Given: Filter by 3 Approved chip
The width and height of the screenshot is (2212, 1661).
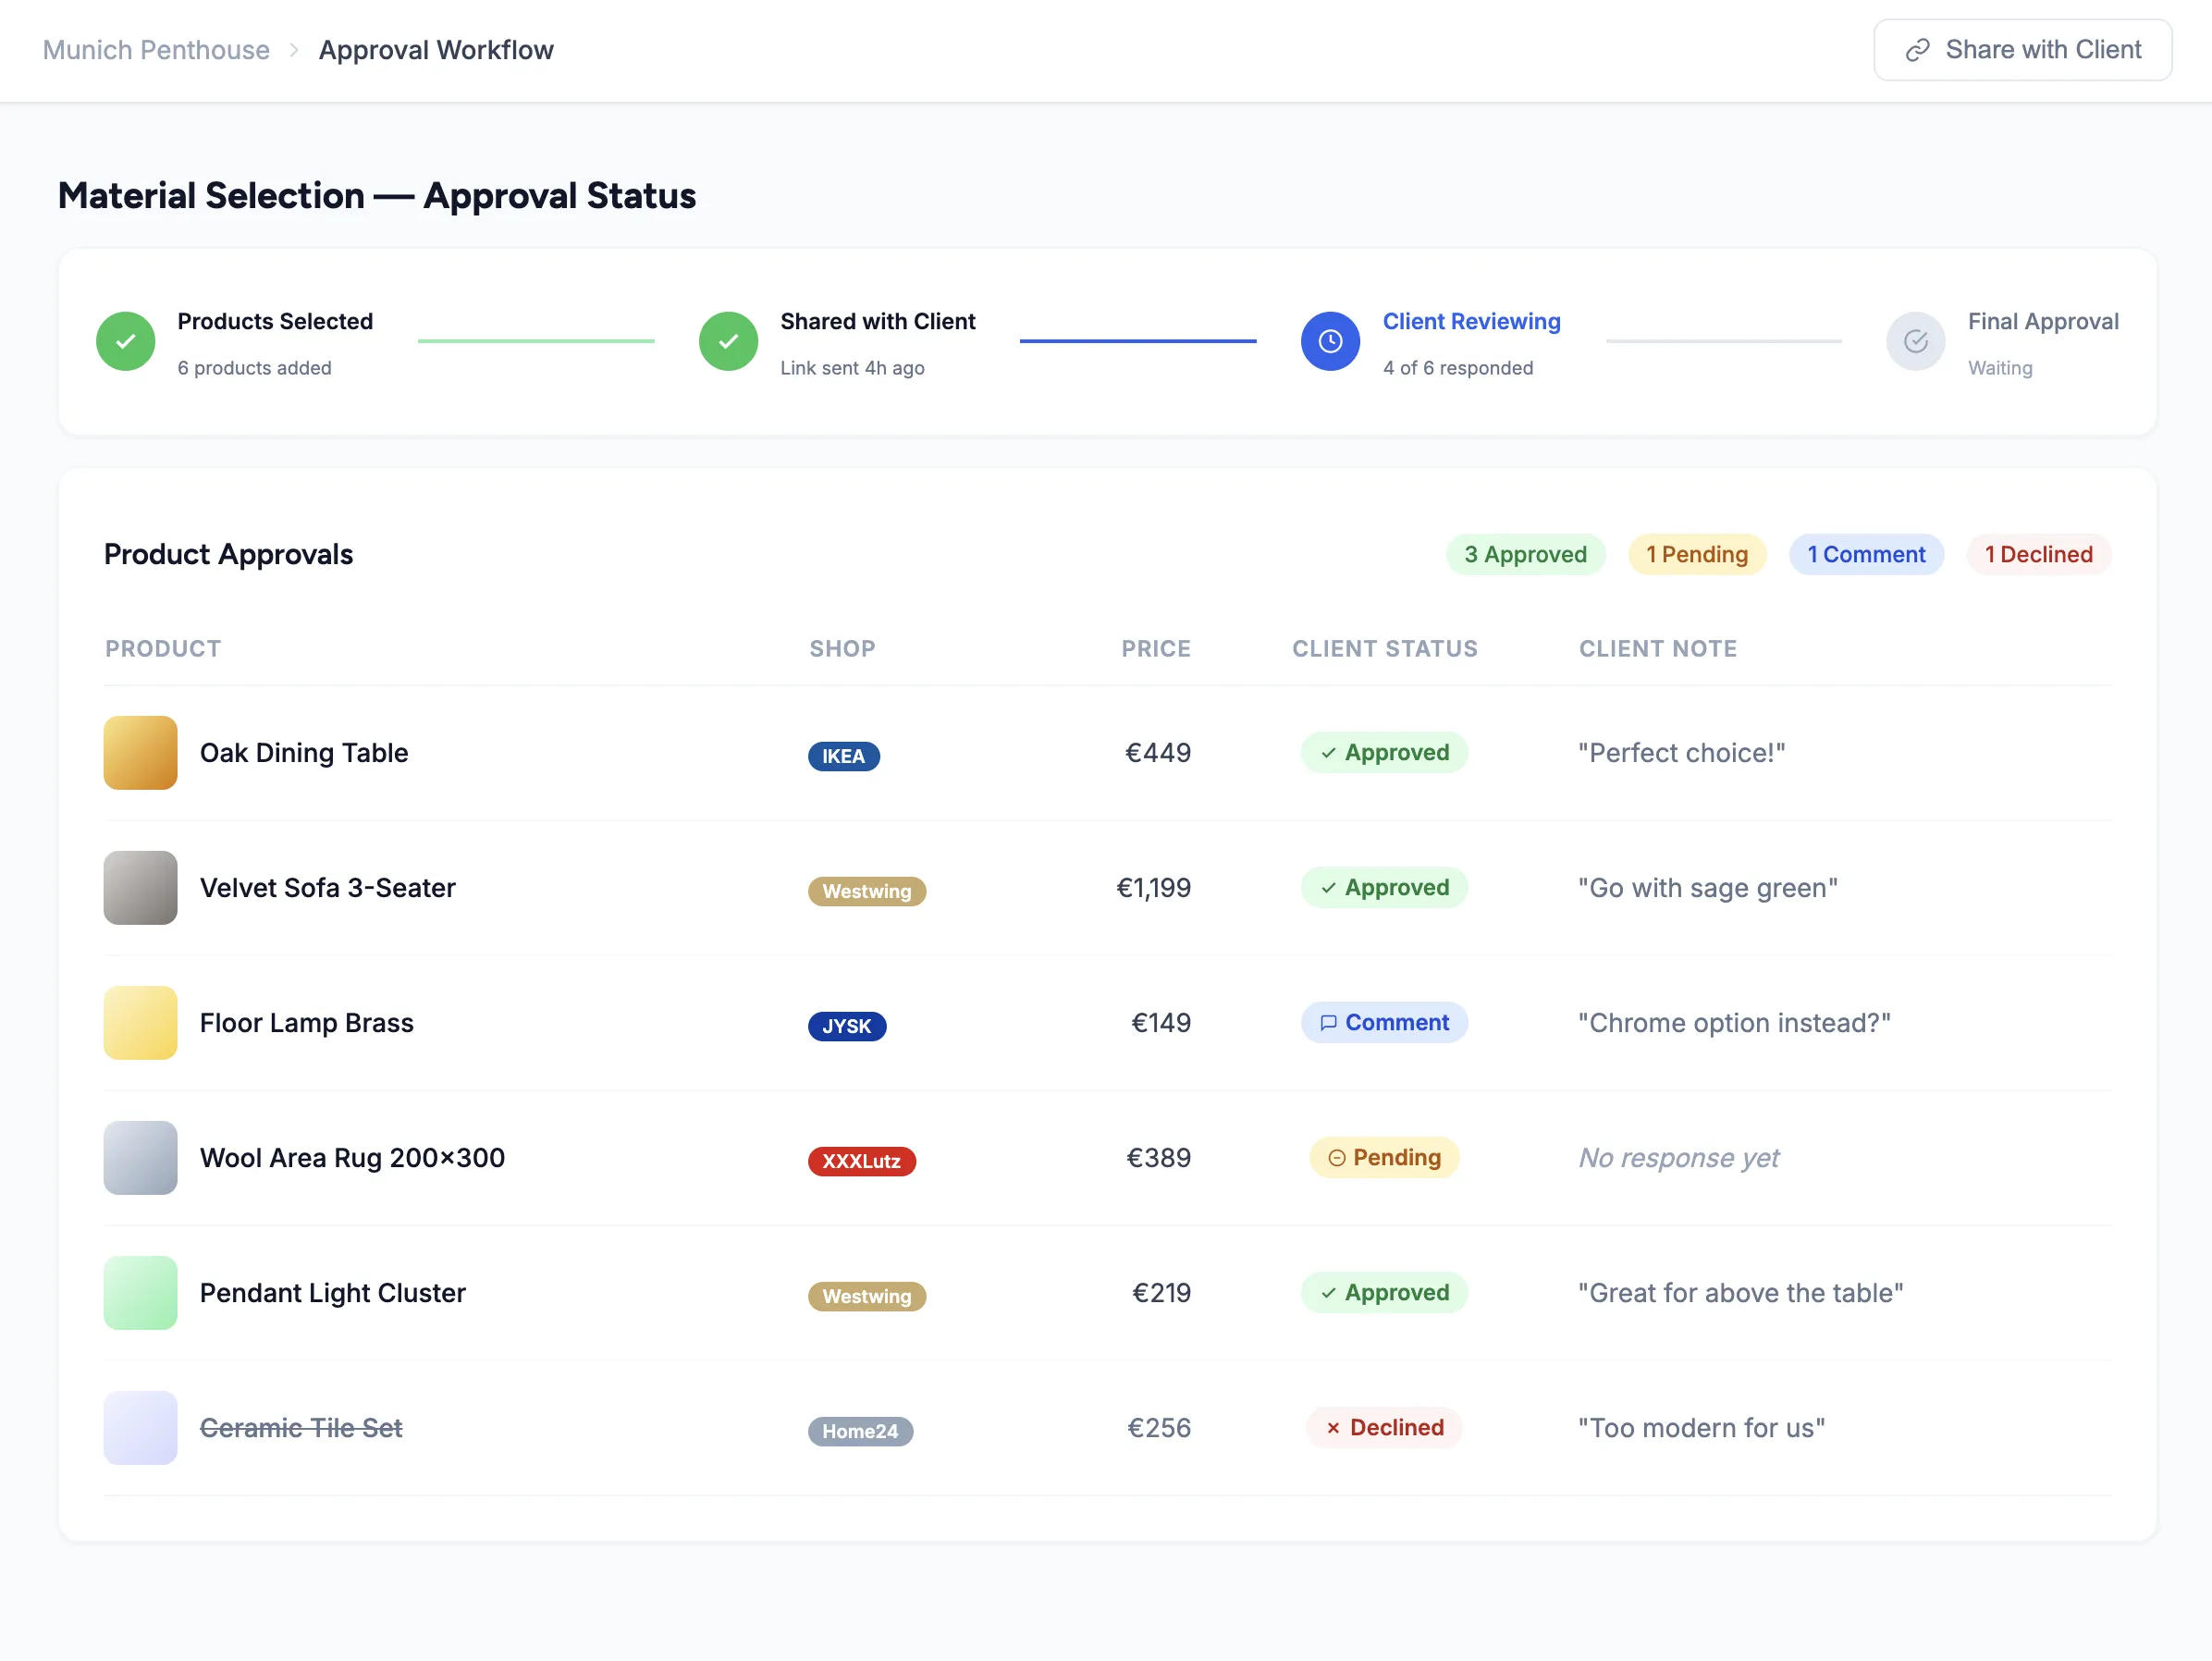Looking at the screenshot, I should (x=1525, y=554).
